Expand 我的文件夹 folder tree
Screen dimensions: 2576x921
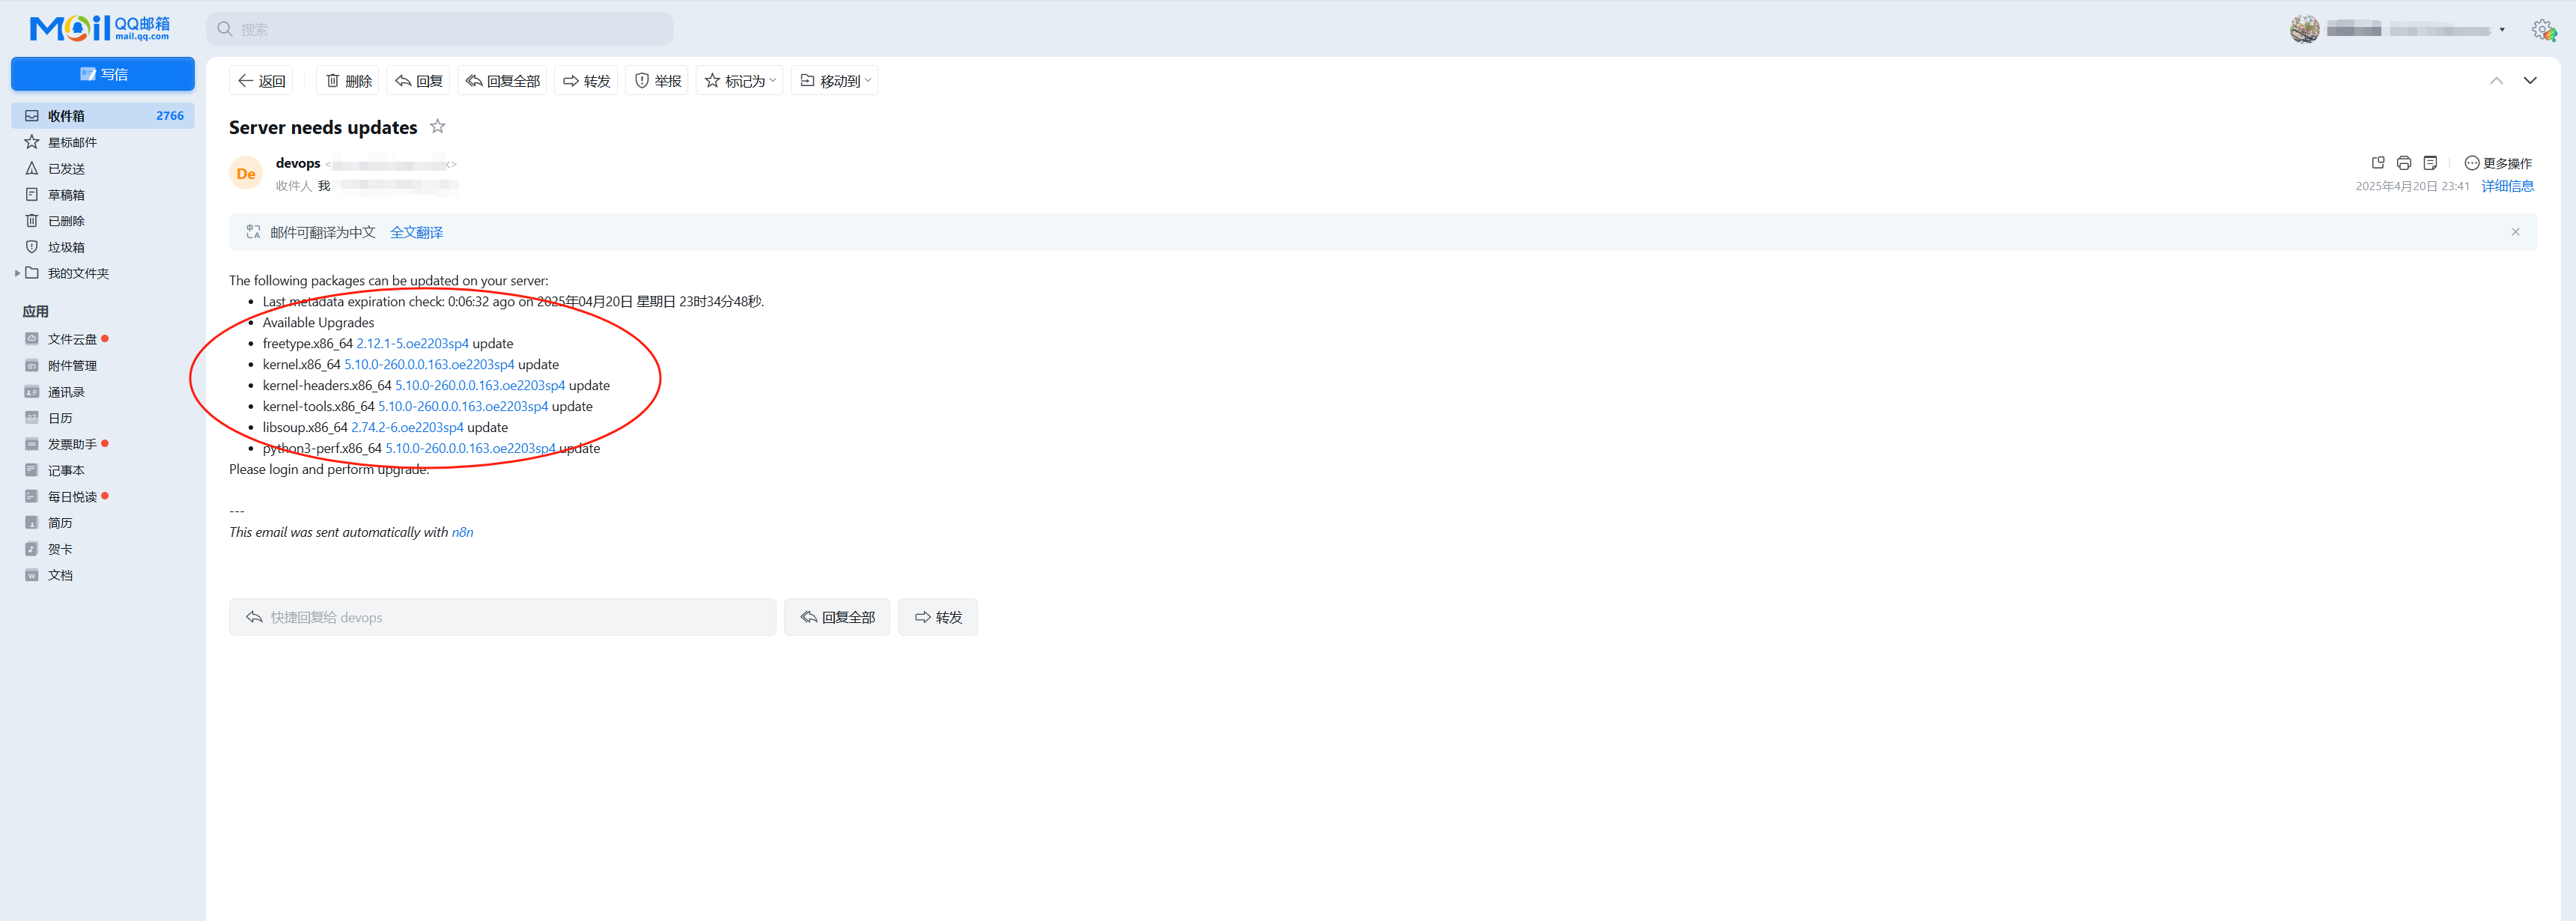coord(17,273)
